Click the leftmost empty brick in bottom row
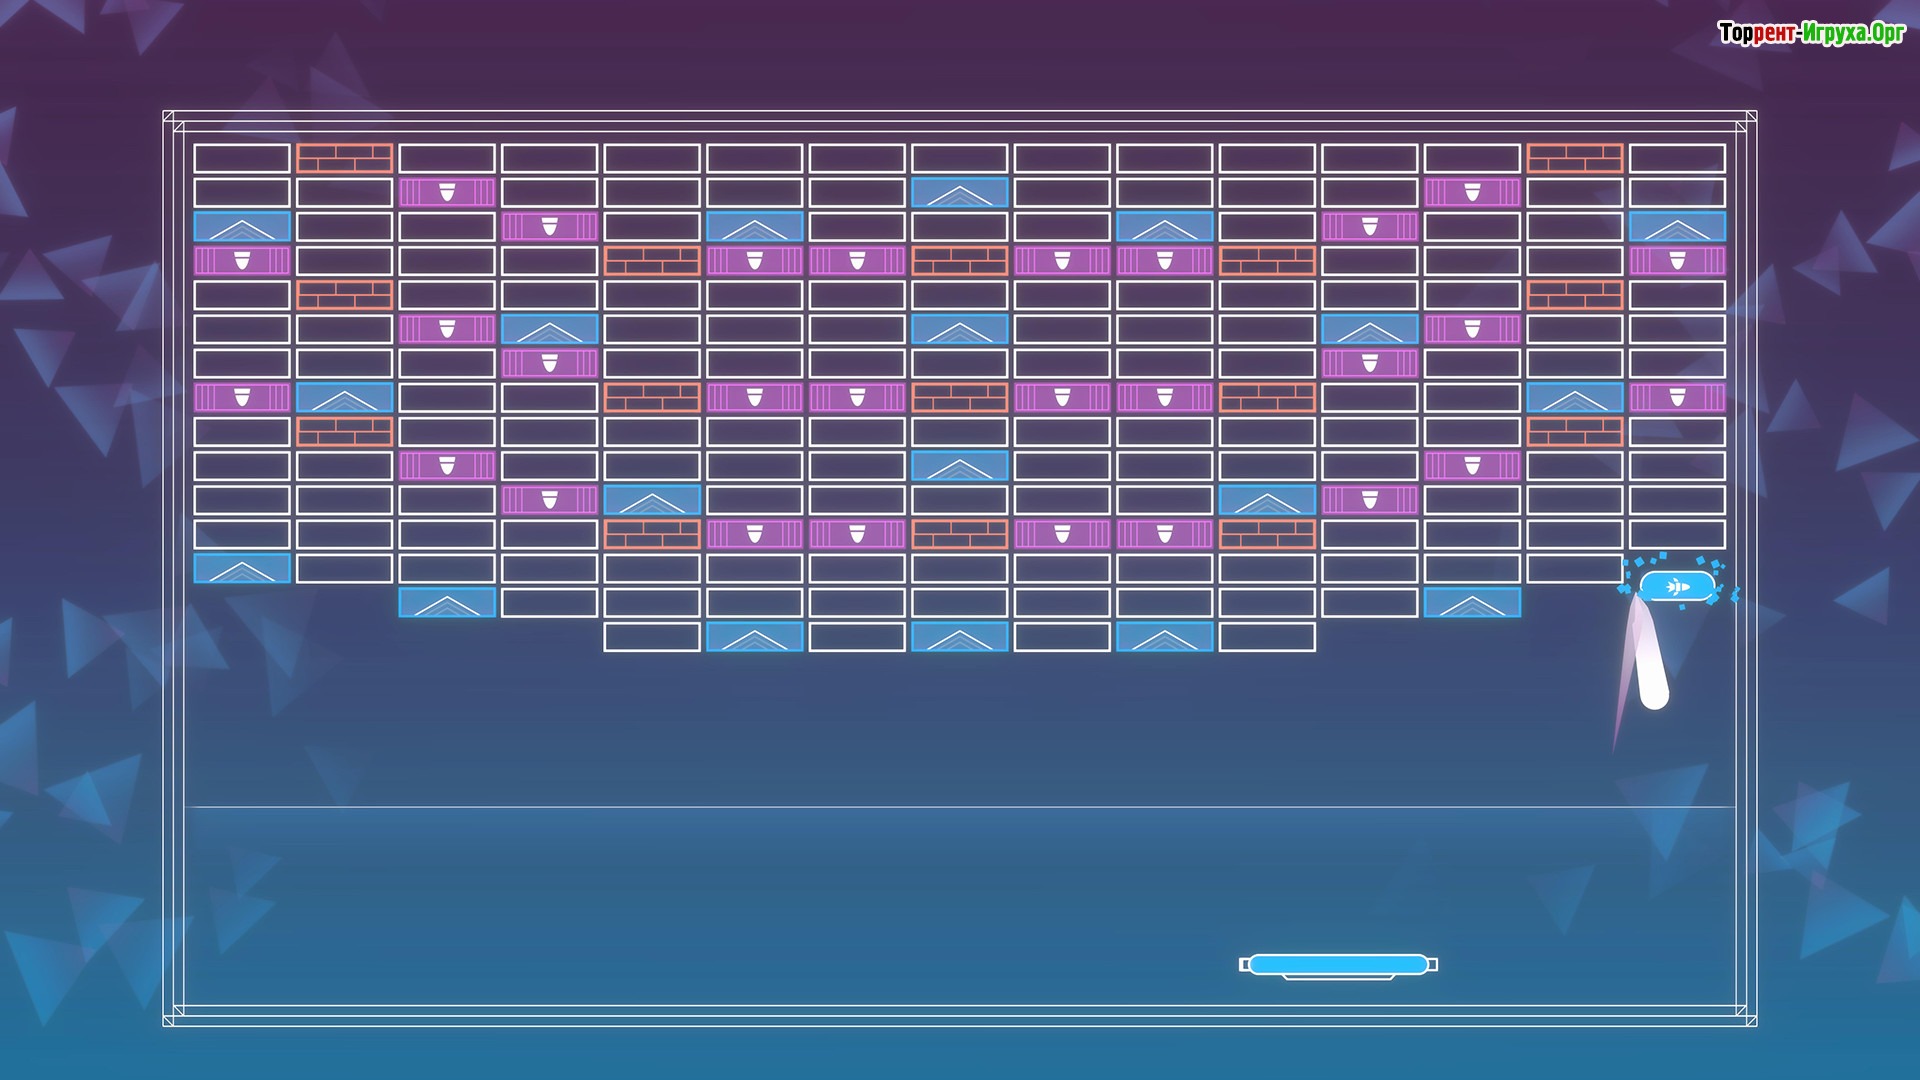 point(652,637)
